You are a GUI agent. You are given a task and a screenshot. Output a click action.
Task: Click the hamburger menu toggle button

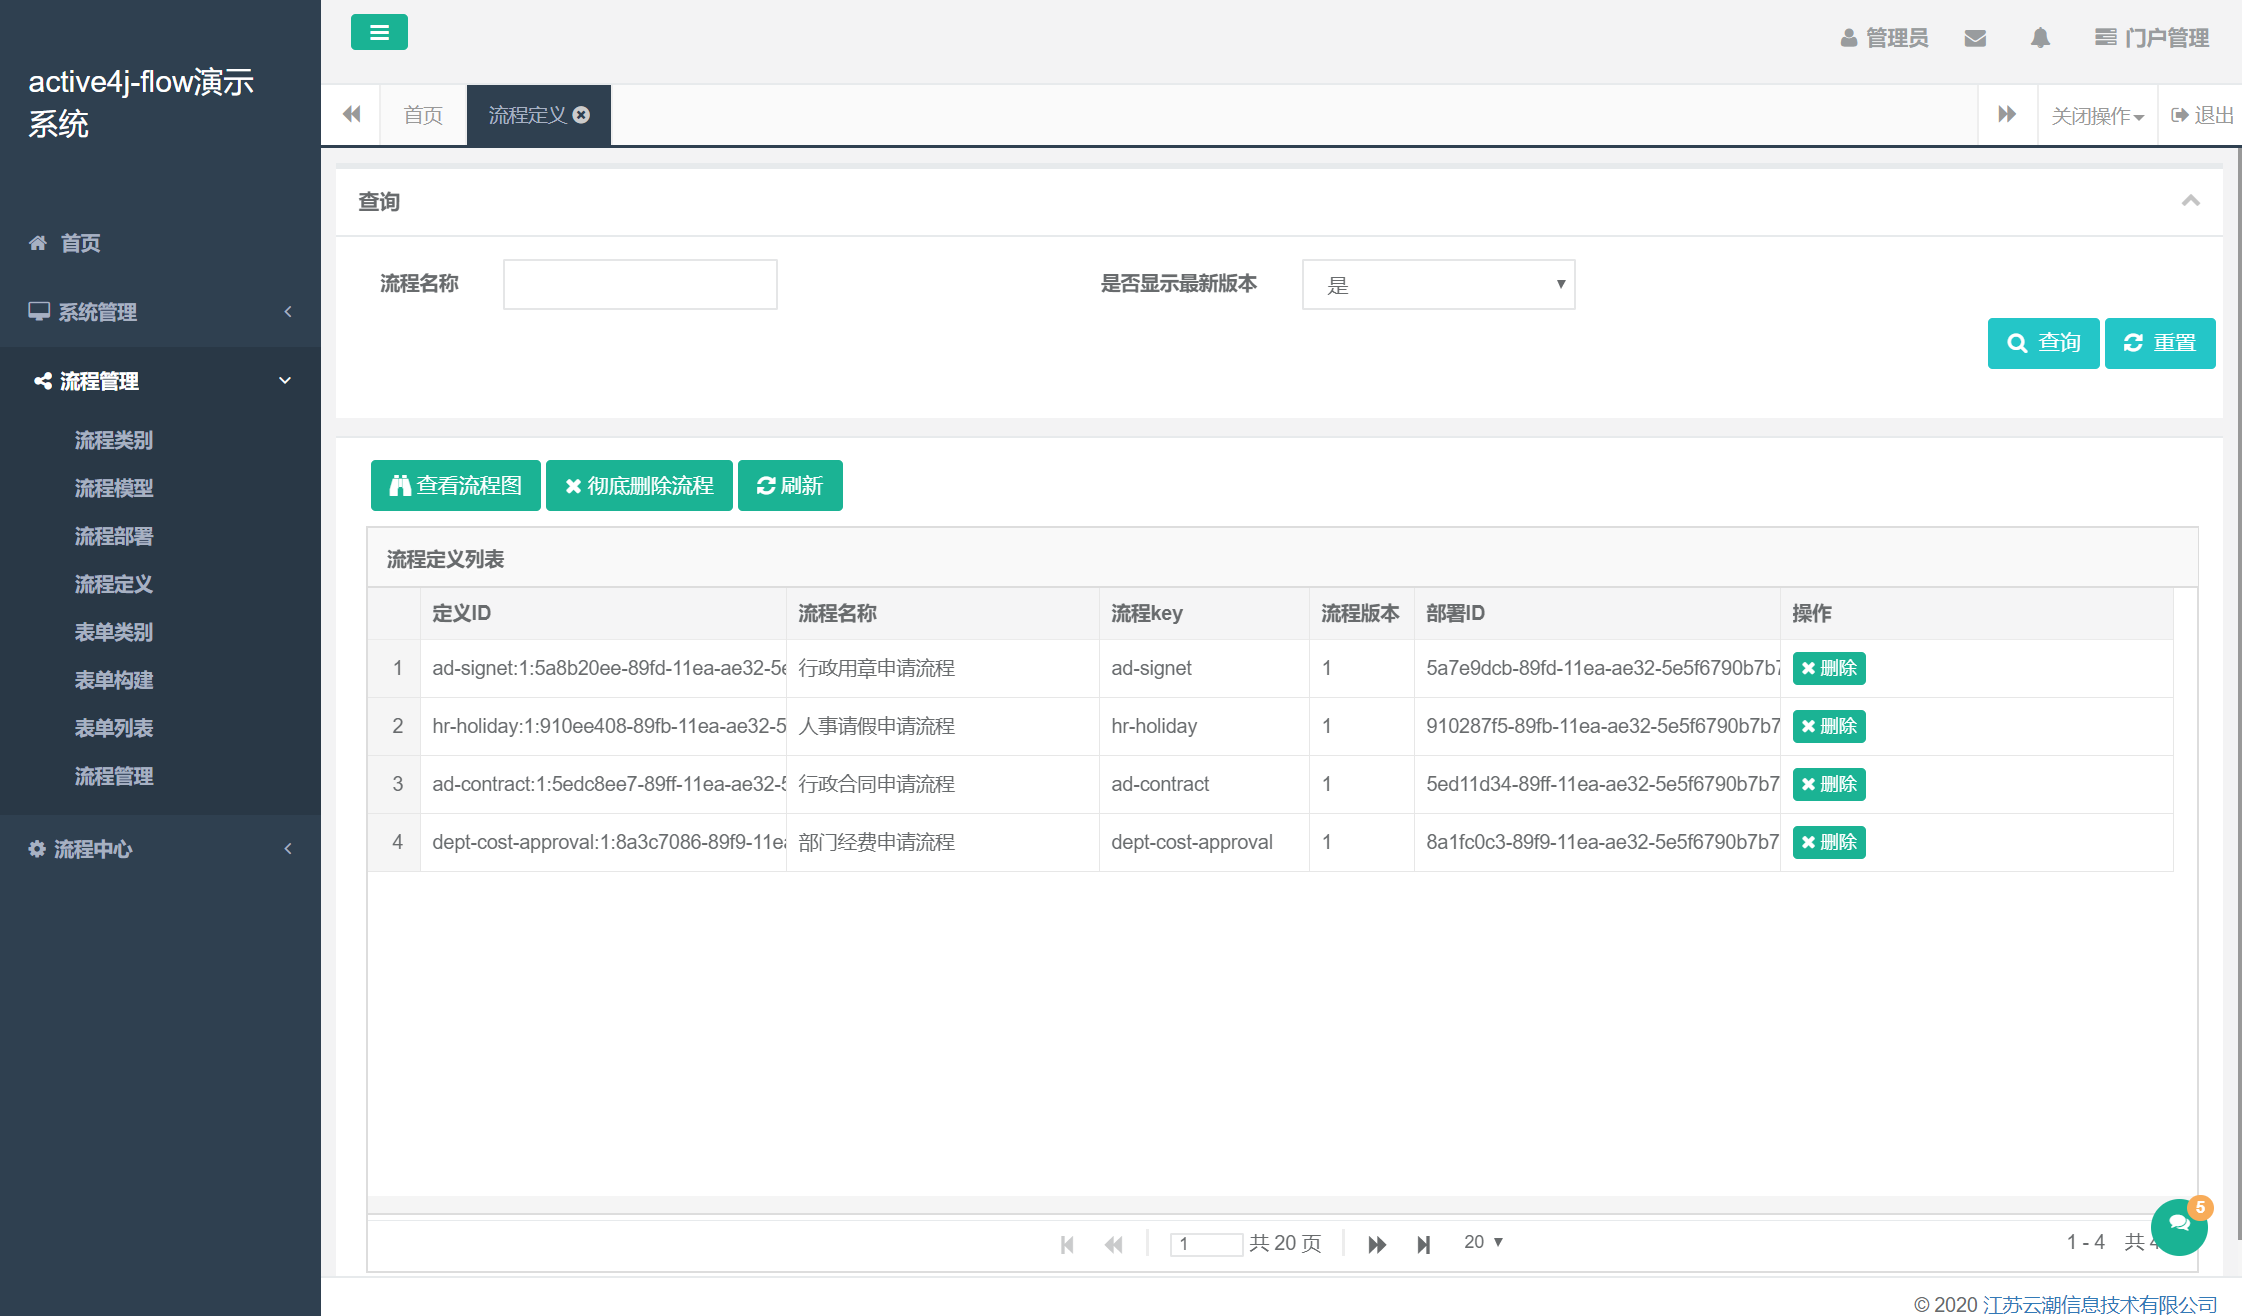[x=379, y=32]
